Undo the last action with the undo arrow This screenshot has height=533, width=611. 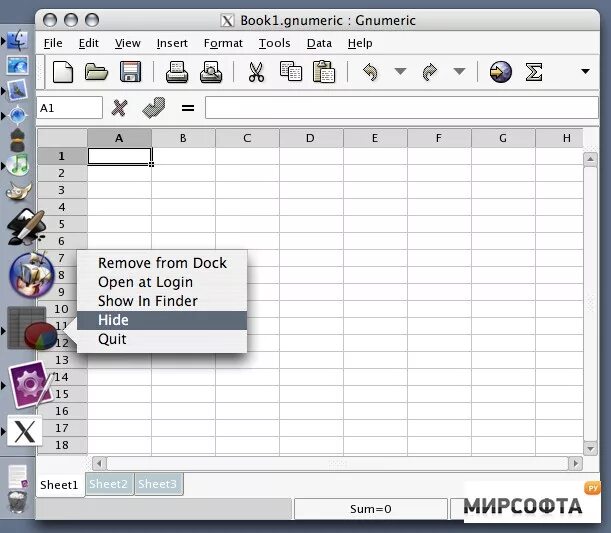[x=370, y=72]
